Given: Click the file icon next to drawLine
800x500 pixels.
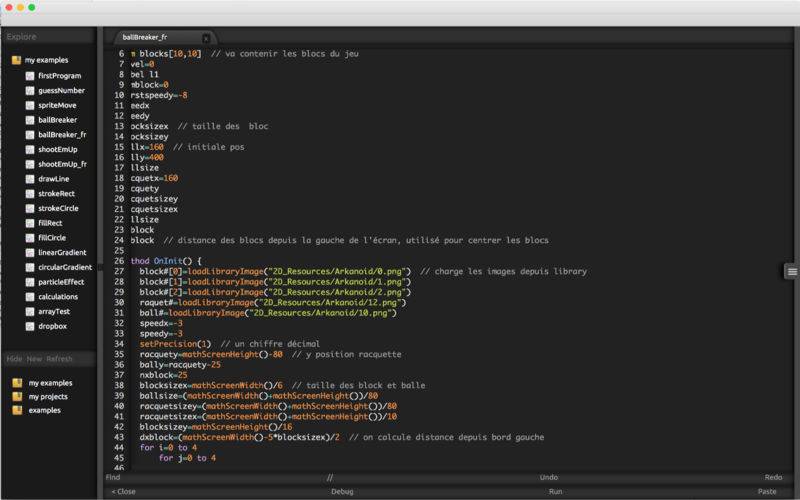Looking at the screenshot, I should click(x=30, y=179).
